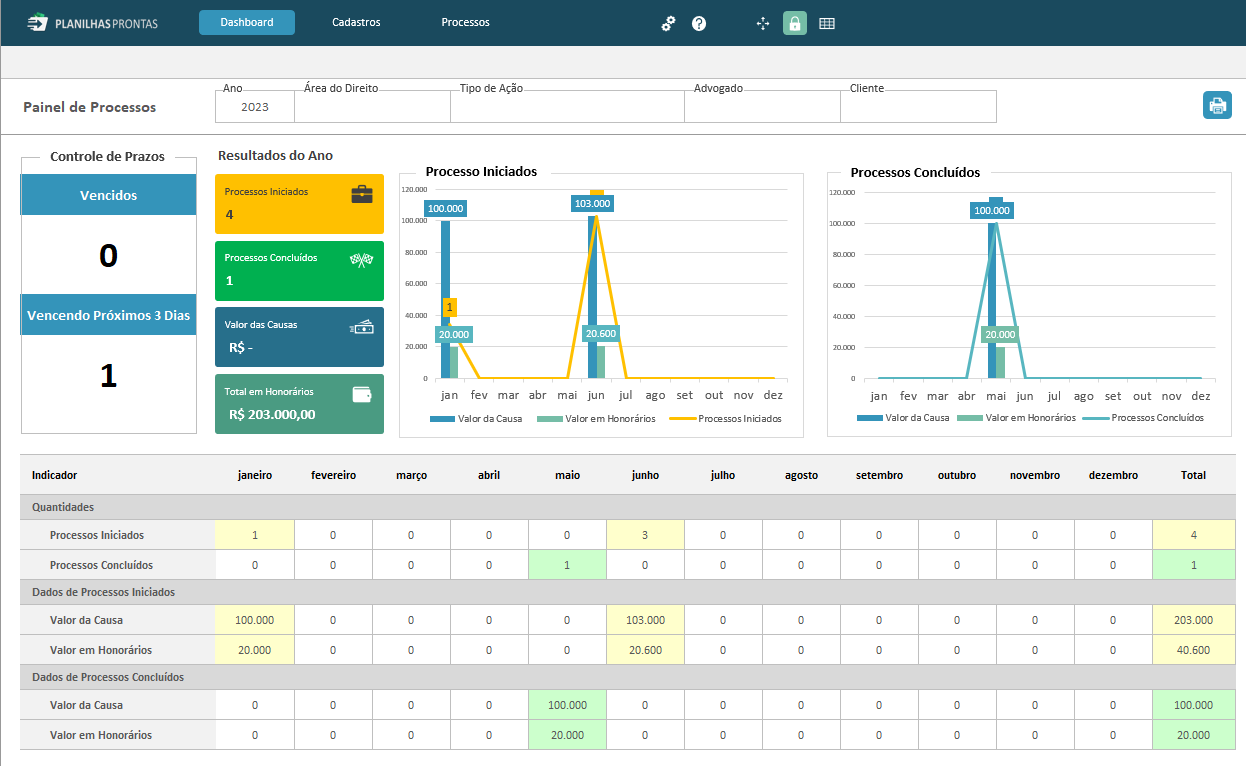Click the briefcase icon on Processos Iniciados
The image size is (1246, 766).
click(362, 194)
